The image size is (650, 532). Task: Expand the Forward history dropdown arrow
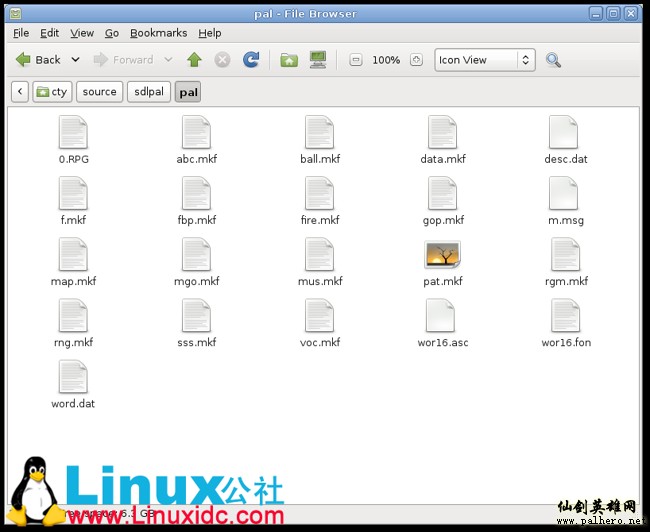pos(168,60)
